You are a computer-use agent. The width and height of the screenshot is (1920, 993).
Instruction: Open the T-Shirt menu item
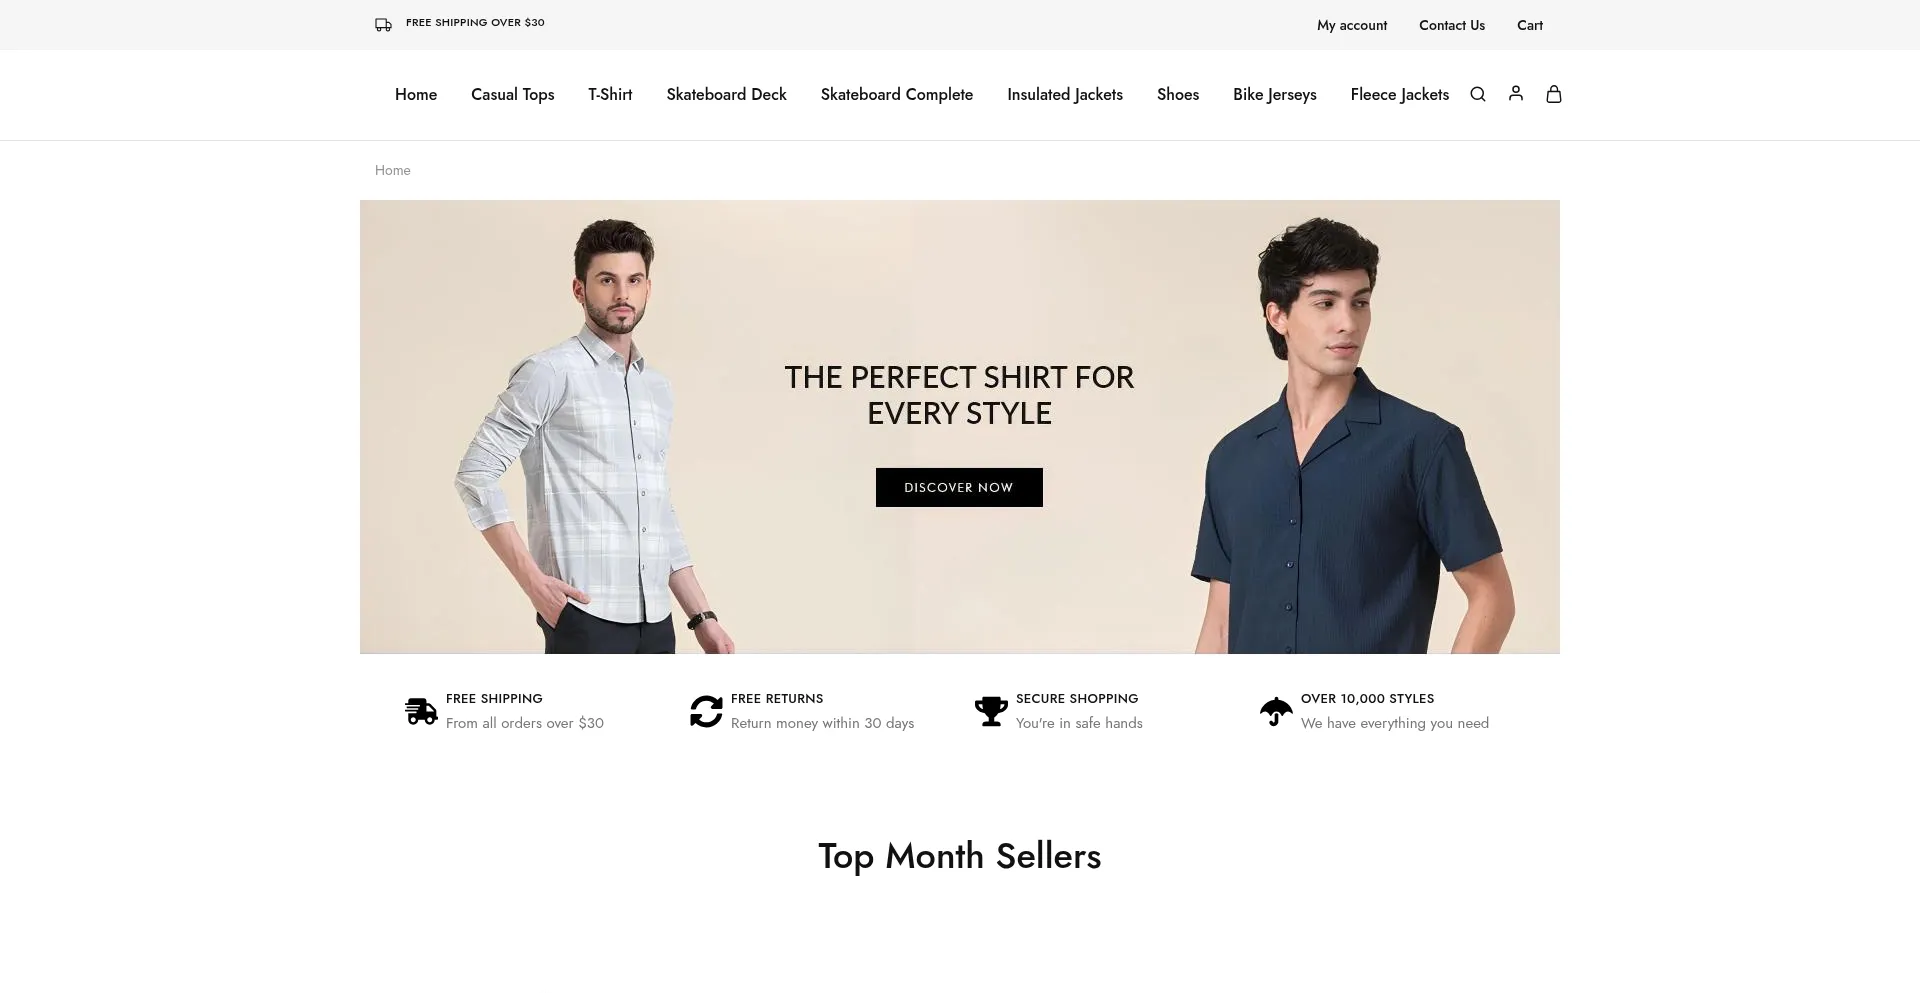[610, 94]
